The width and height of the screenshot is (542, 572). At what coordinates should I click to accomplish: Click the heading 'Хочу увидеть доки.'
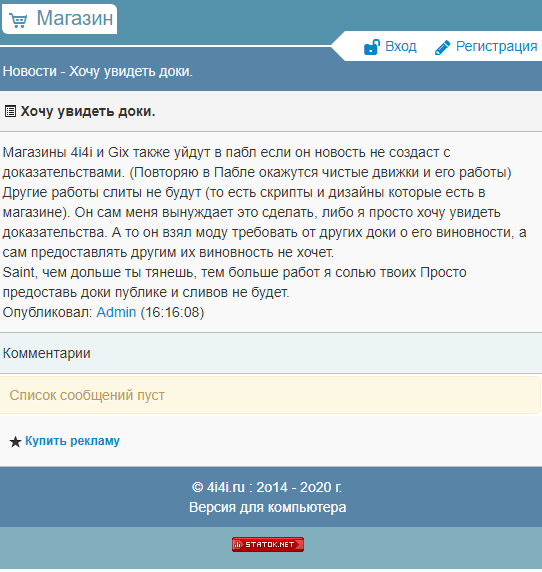[88, 111]
